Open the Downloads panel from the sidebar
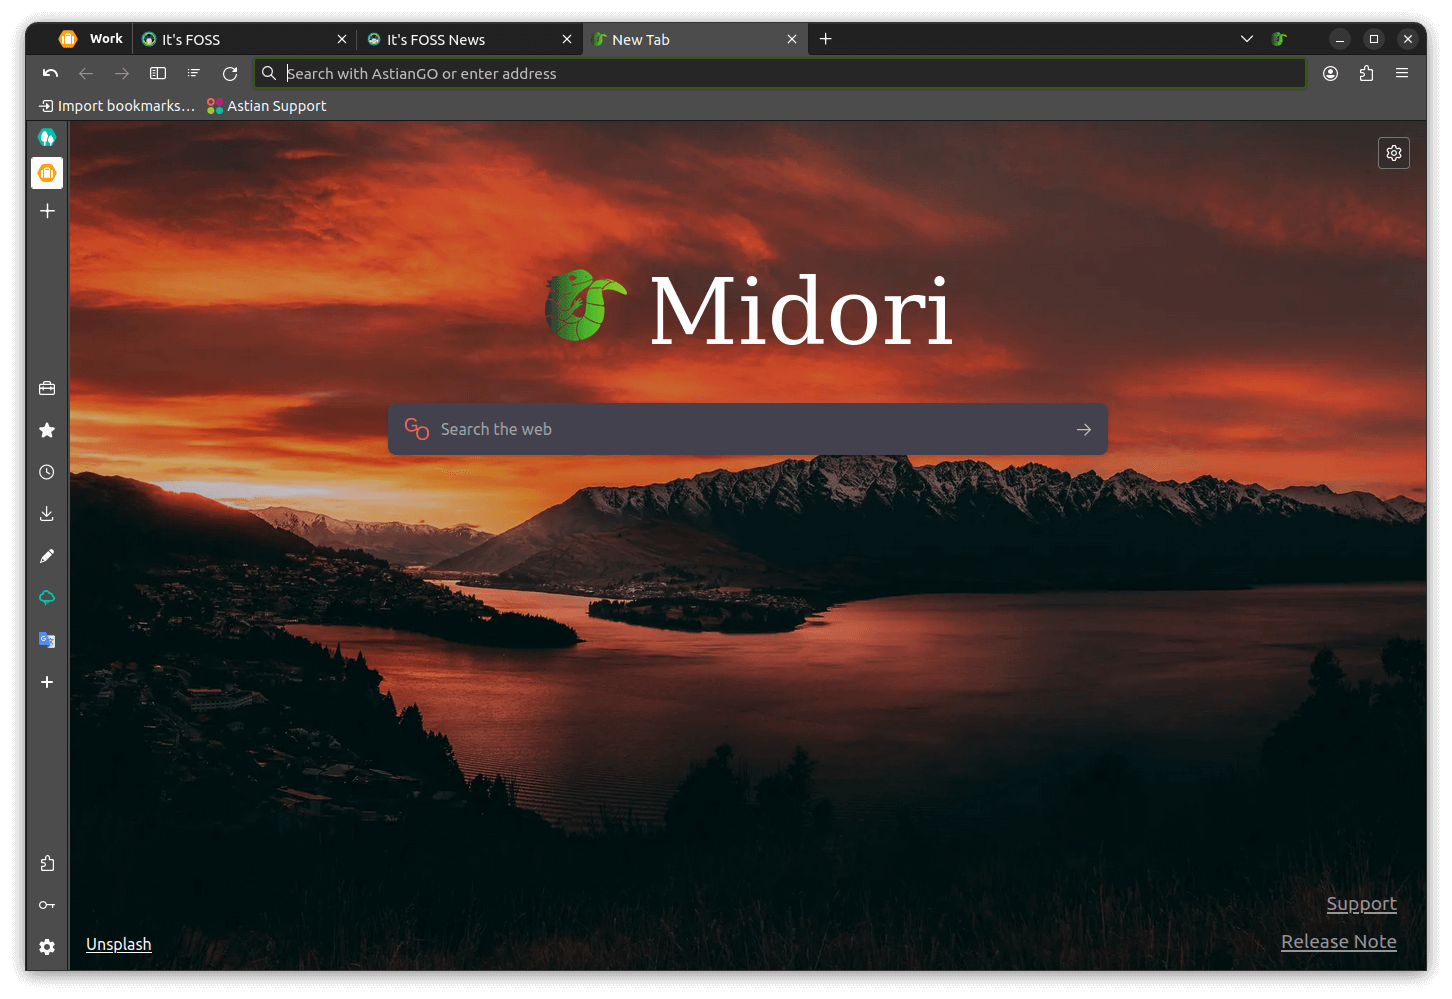 click(x=46, y=513)
